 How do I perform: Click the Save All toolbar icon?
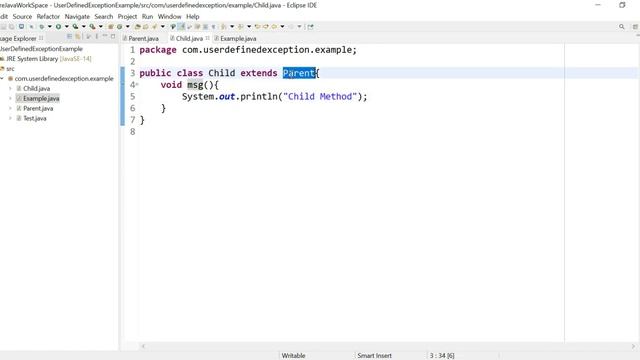pos(11,27)
